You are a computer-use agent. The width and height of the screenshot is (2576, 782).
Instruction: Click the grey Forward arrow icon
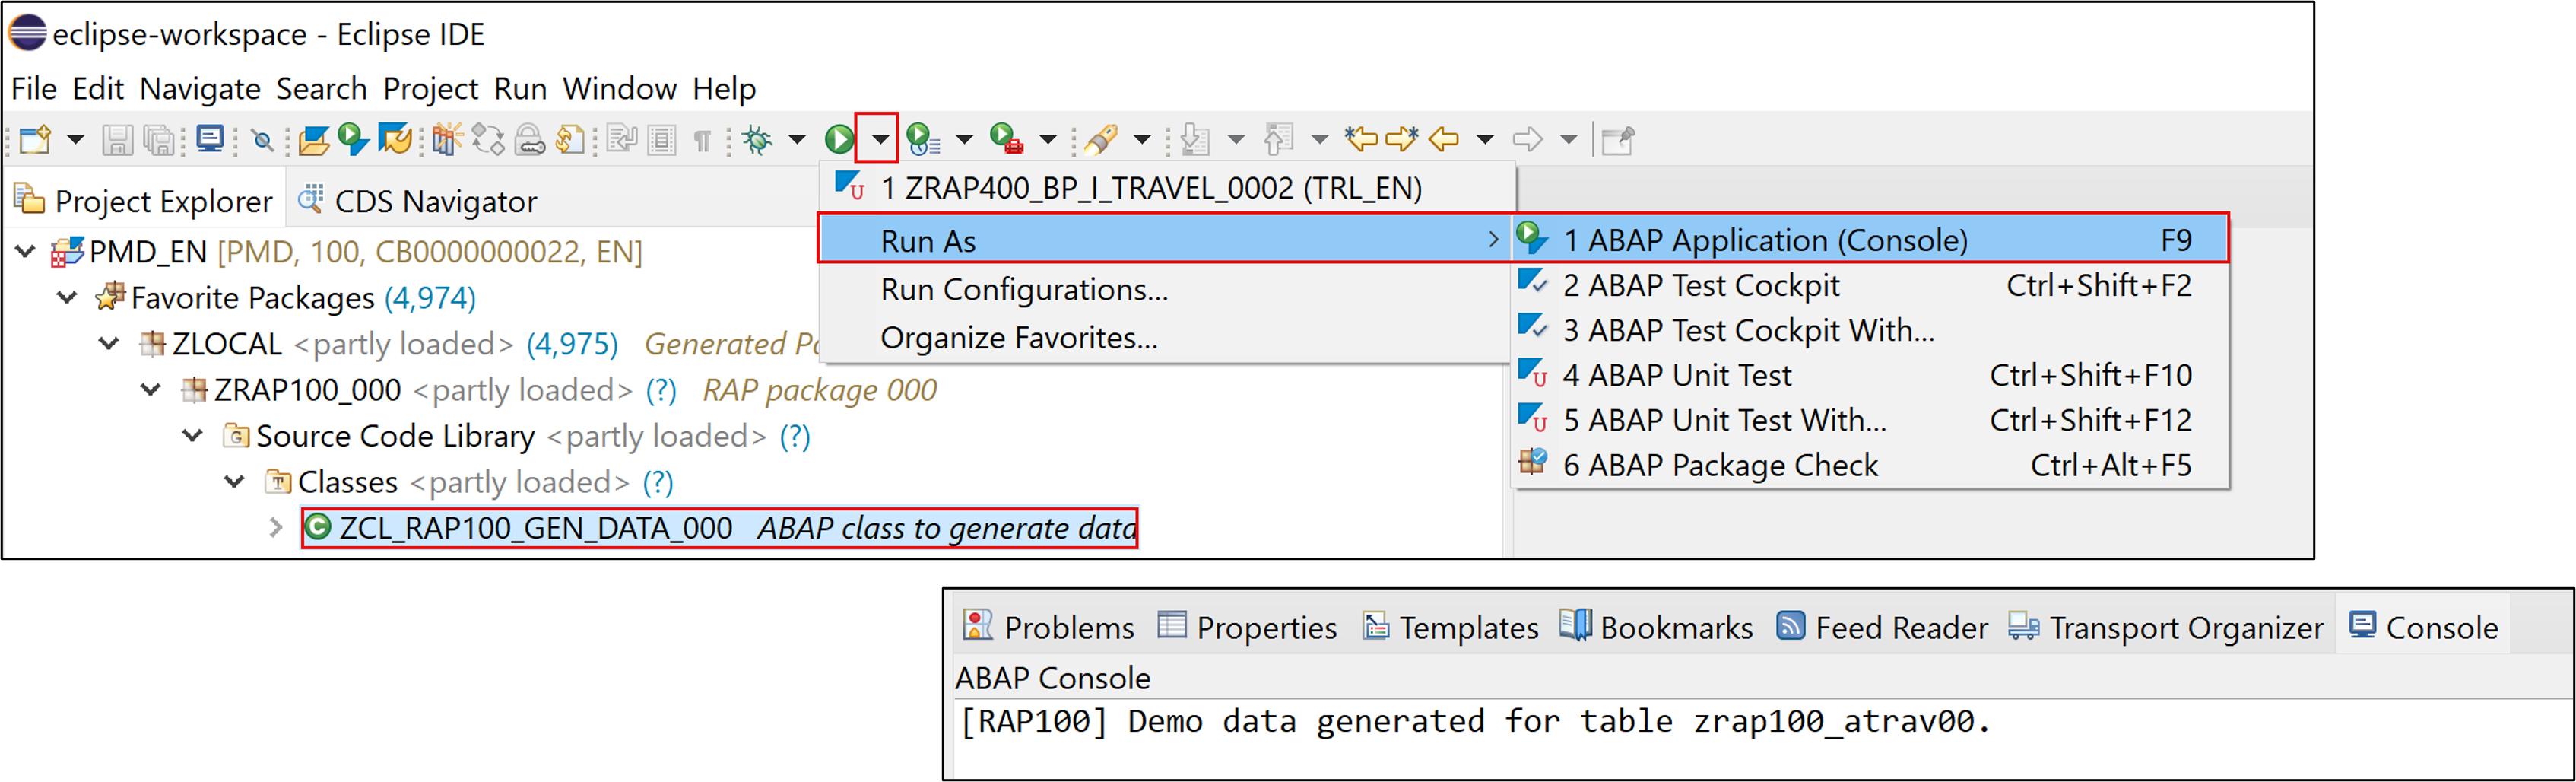click(1528, 139)
